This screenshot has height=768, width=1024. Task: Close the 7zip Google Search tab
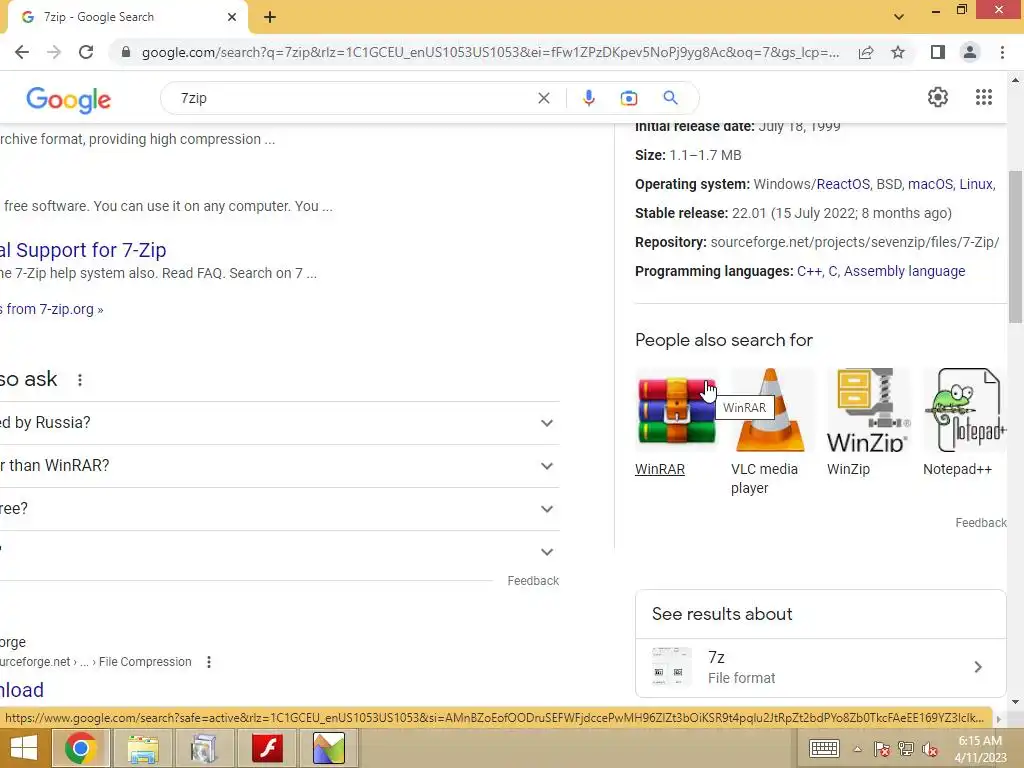point(232,17)
